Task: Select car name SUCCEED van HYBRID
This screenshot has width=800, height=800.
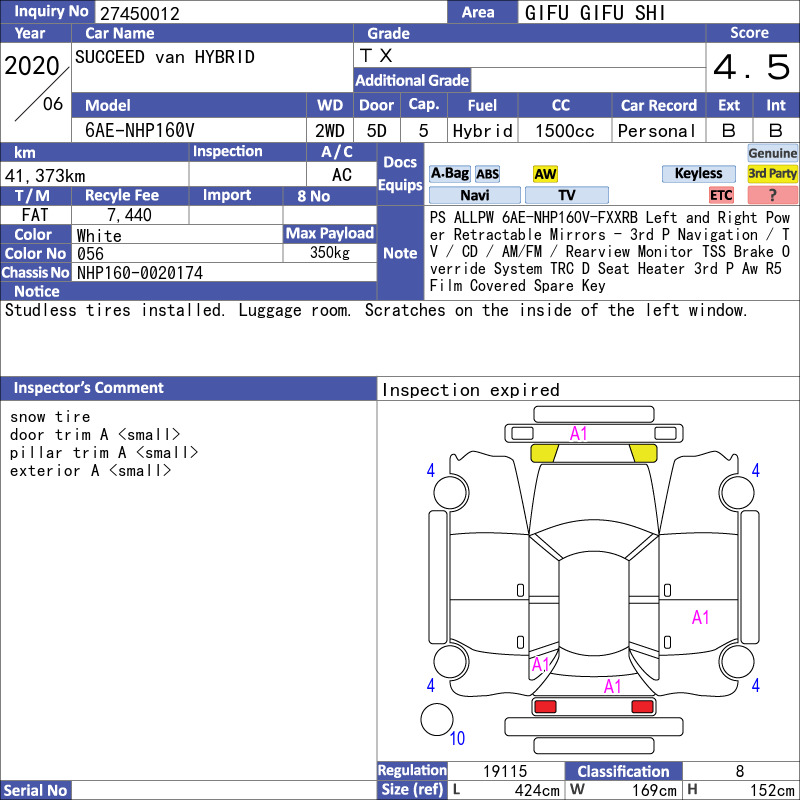Action: point(165,57)
